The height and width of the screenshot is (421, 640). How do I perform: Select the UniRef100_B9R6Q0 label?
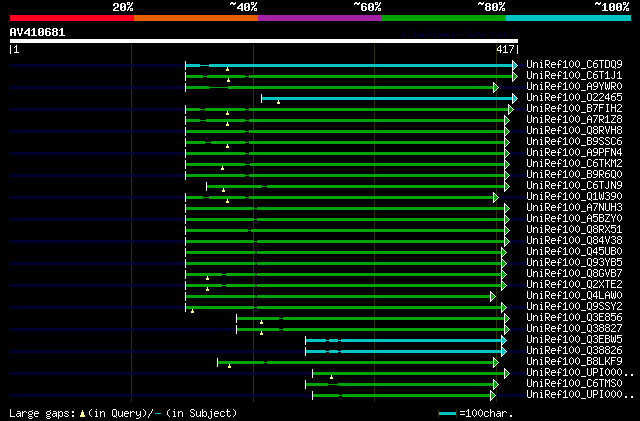574,174
